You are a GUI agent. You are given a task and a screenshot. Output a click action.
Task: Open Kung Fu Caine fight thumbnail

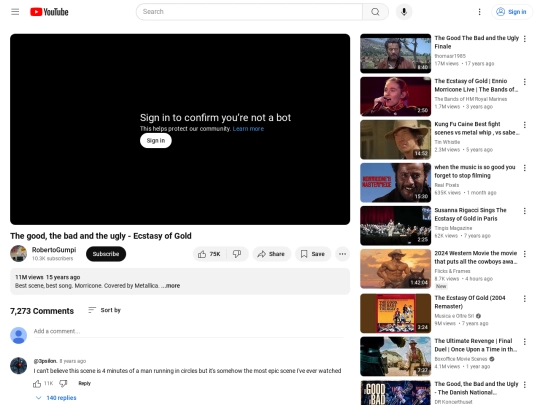click(395, 139)
